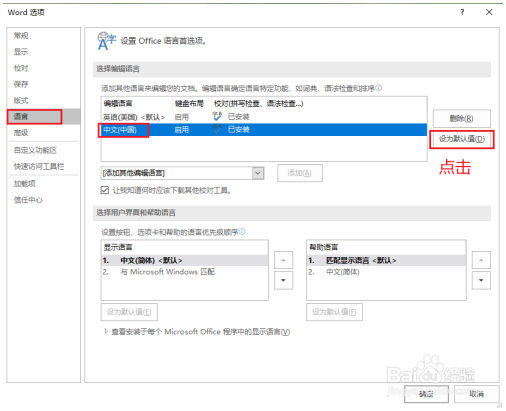This screenshot has width=506, height=411.
Task: Expand 查看安装于每个 Microsoft Office 程序中的显示语言
Action: (106, 331)
